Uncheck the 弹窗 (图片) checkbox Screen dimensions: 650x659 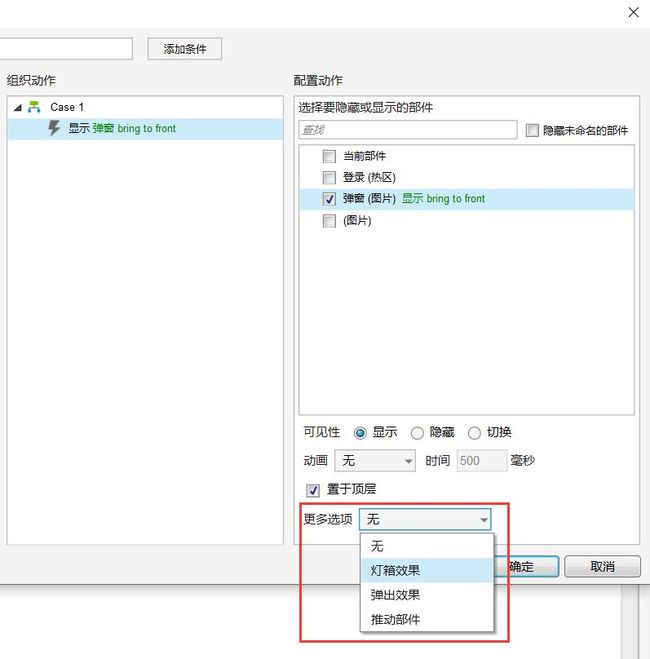(329, 199)
